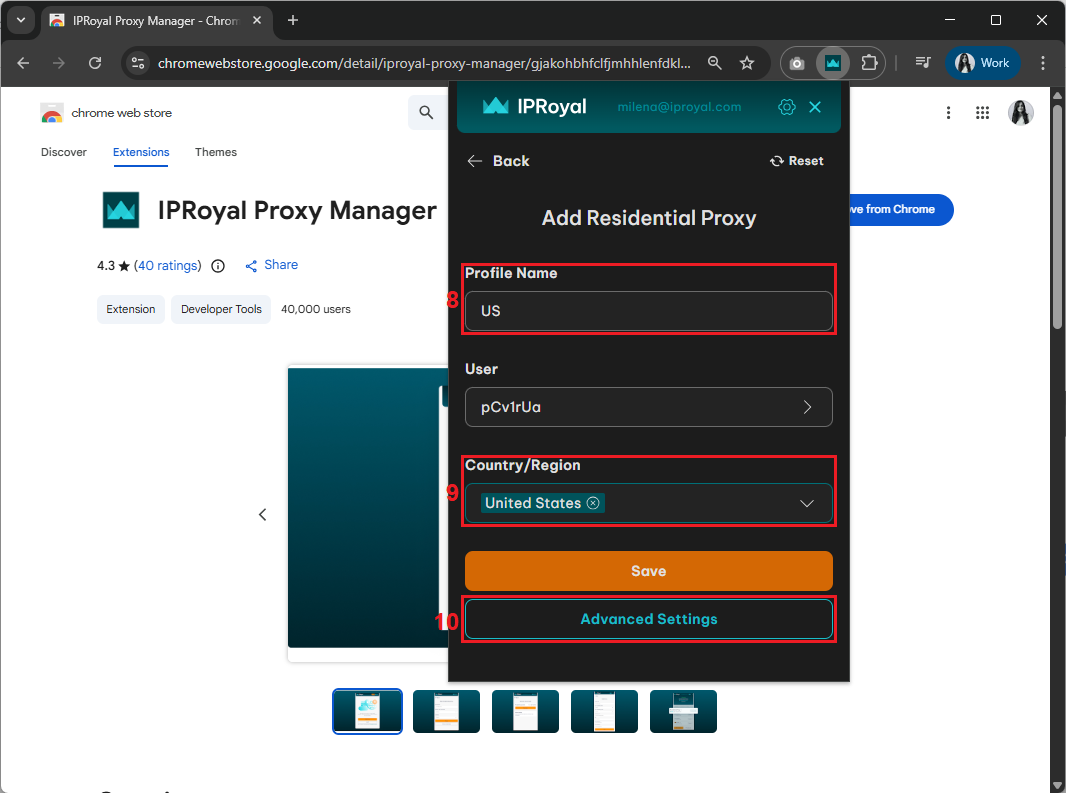Reset the proxy form
This screenshot has width=1066, height=793.
click(x=797, y=161)
